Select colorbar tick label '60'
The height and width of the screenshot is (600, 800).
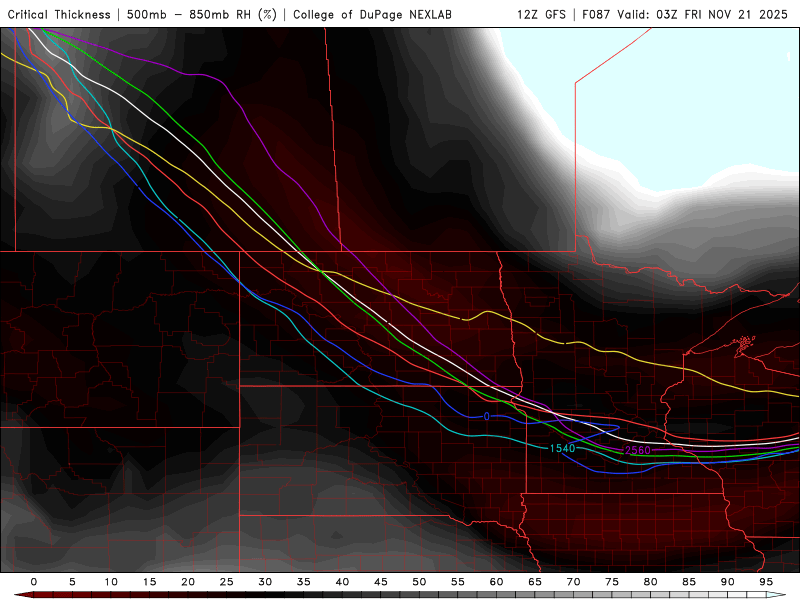pyautogui.click(x=496, y=582)
